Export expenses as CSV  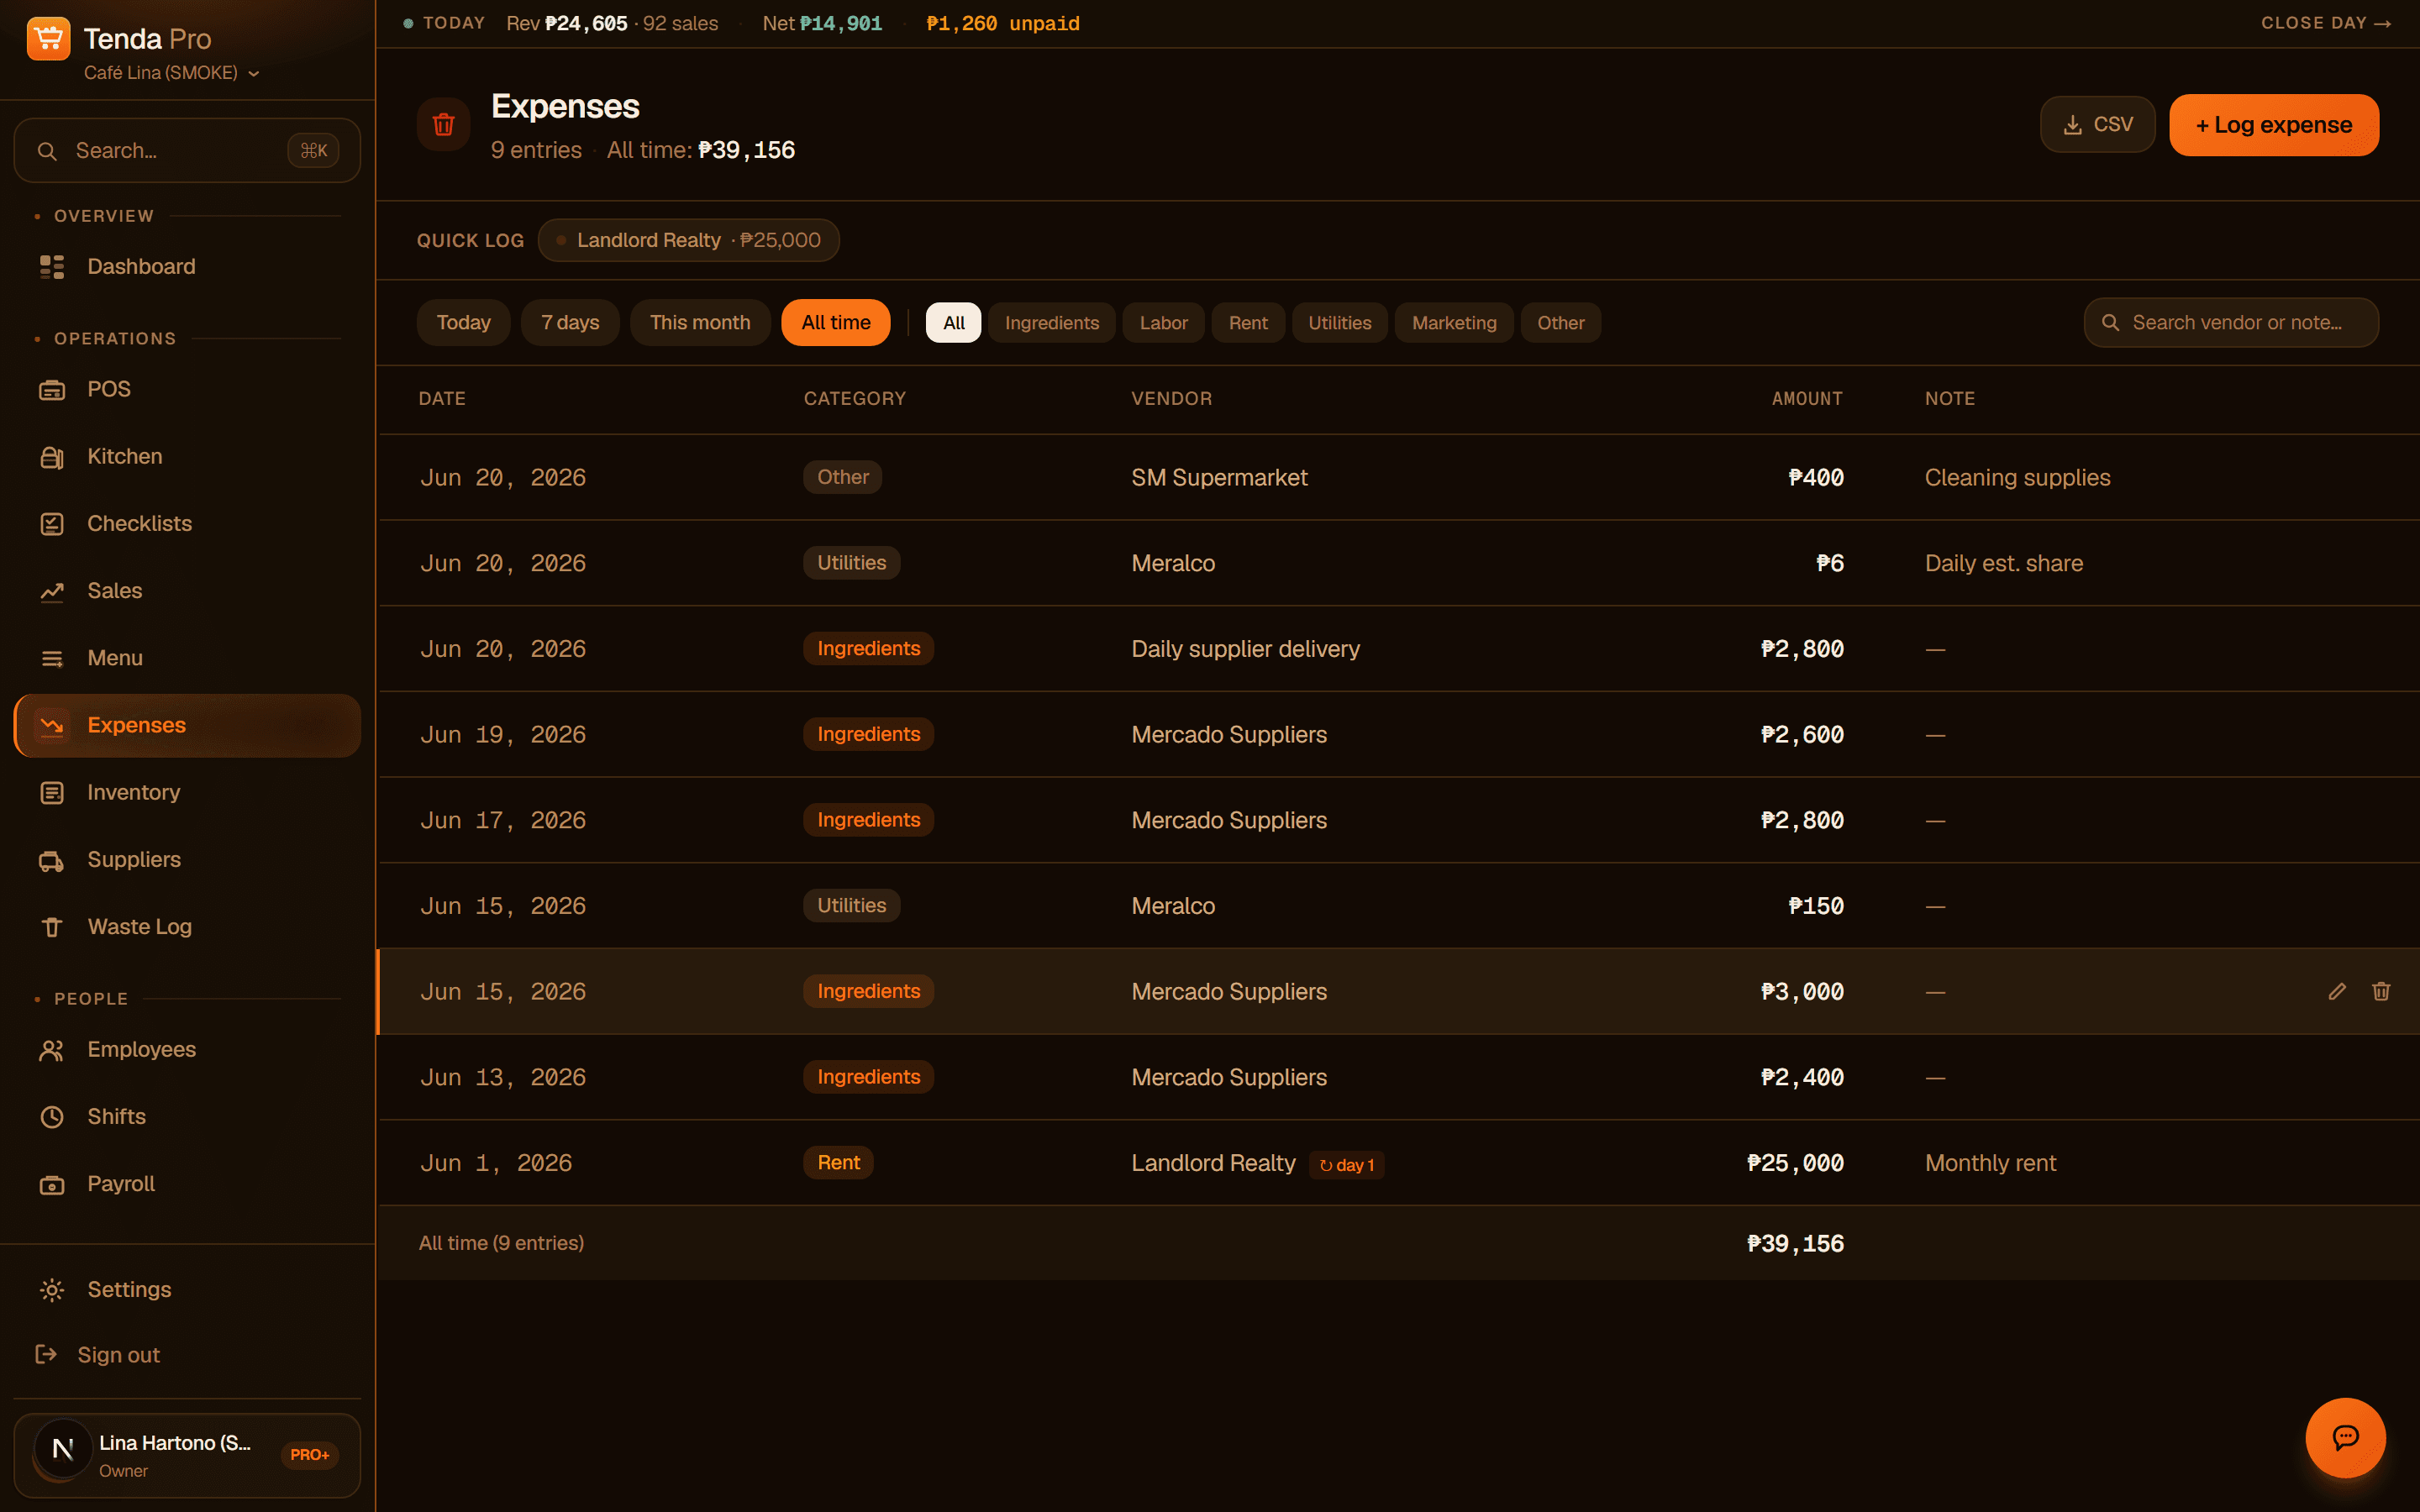2098,125
